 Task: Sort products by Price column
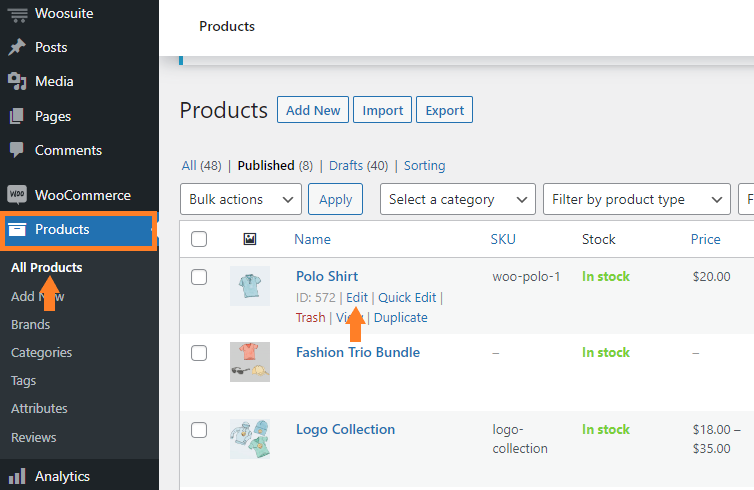click(x=705, y=239)
